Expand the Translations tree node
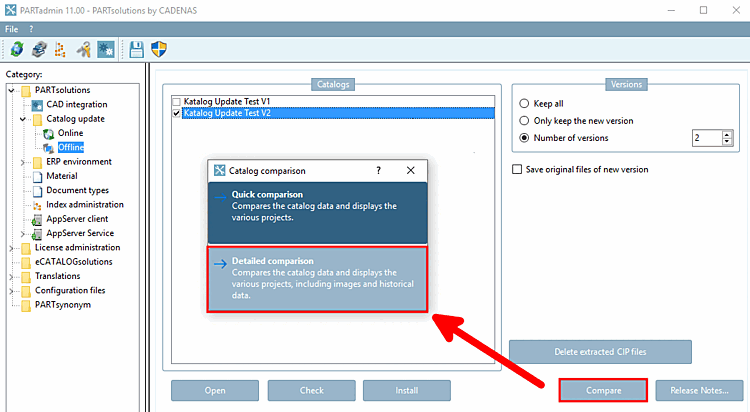The width and height of the screenshot is (750, 412). pyautogui.click(x=11, y=277)
